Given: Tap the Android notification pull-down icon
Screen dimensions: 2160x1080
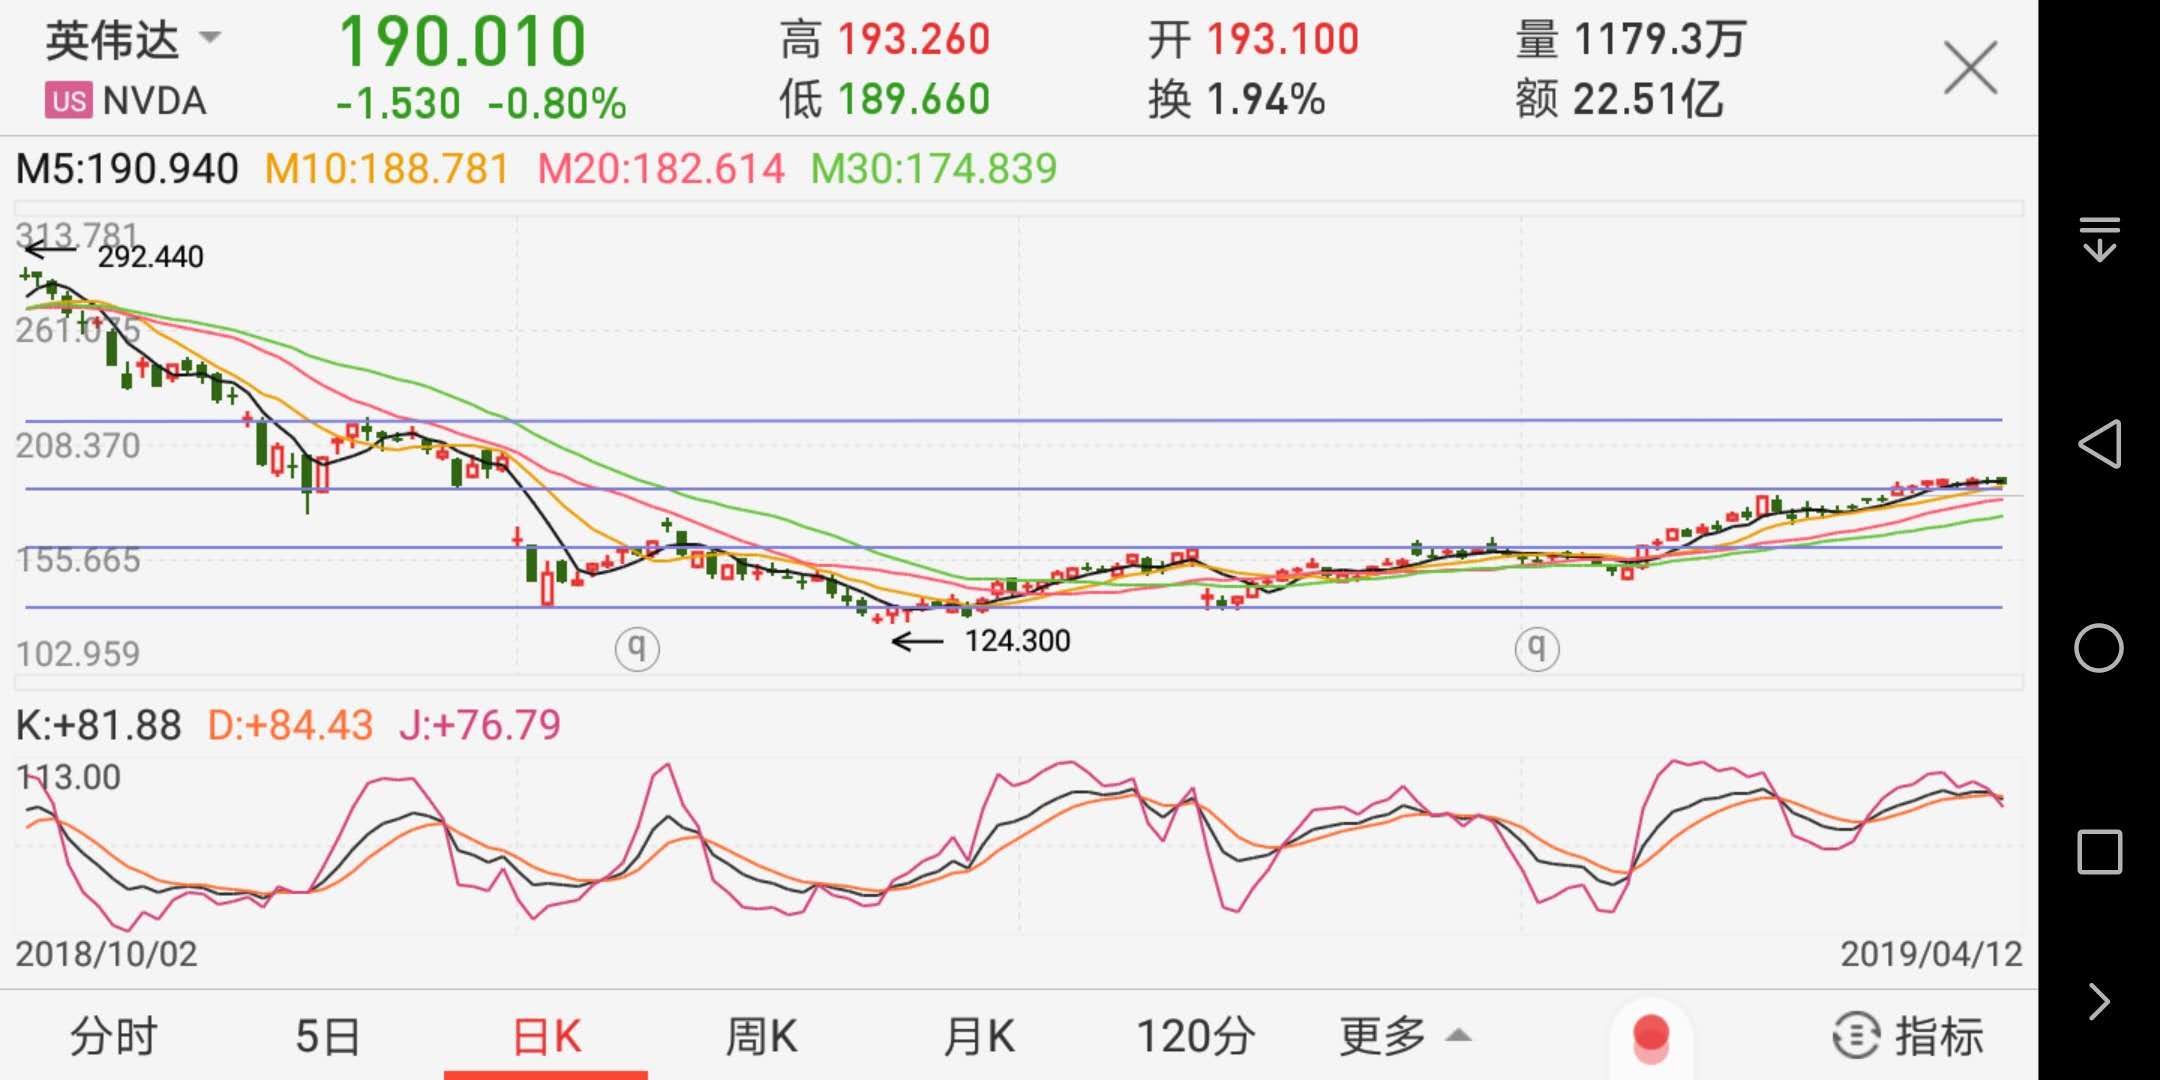Looking at the screenshot, I should coord(2100,239).
